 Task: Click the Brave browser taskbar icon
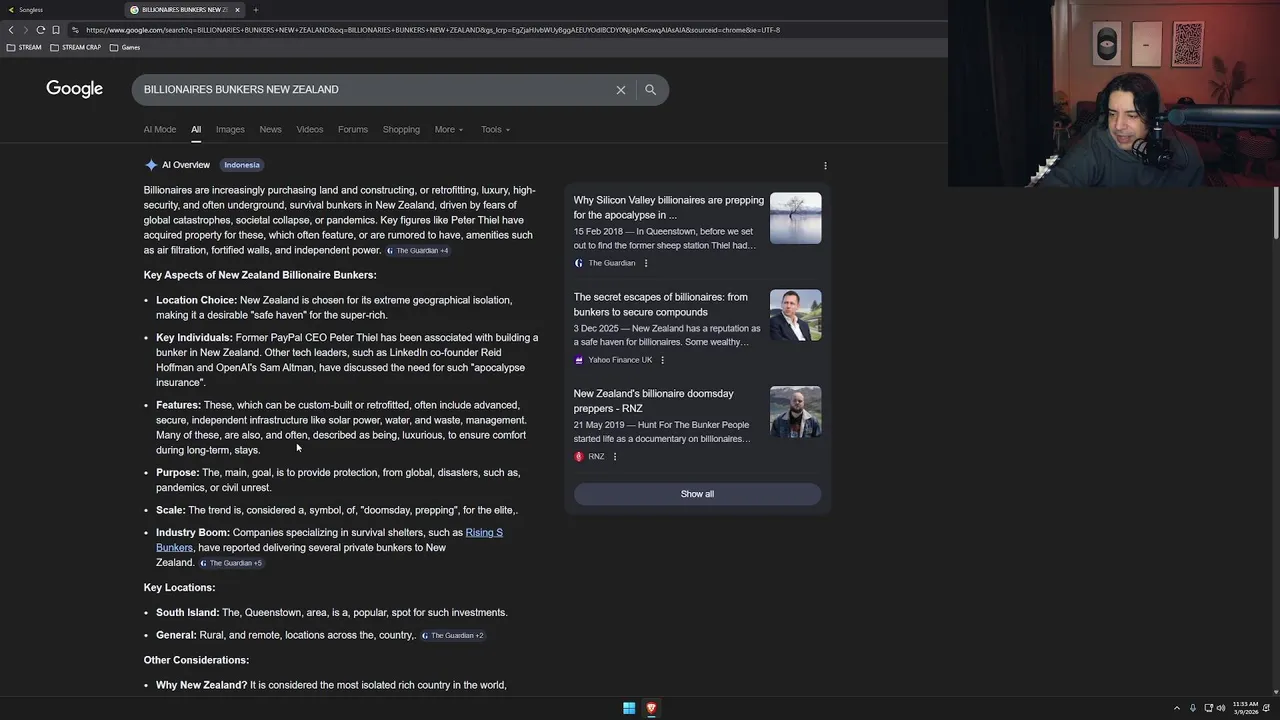[651, 708]
